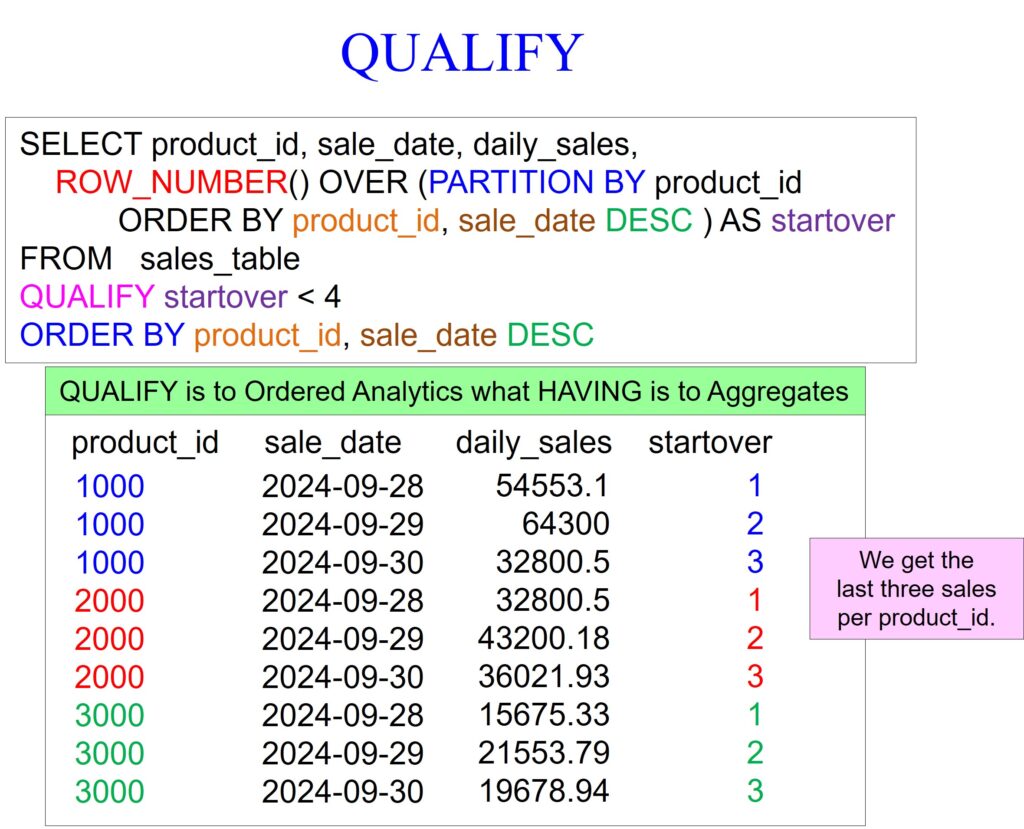Click the SELECT keyword starting the query

click(81, 144)
